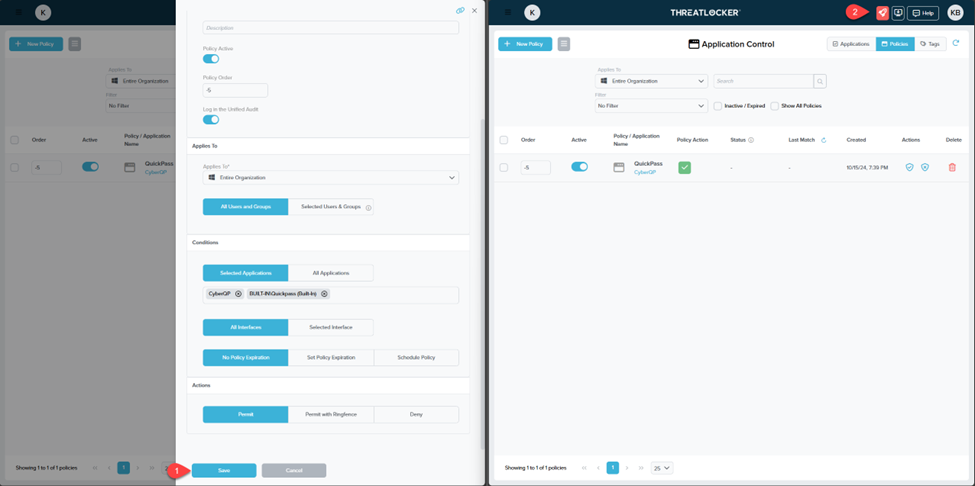Open Applies To dropdown in right window
This screenshot has width=975, height=486.
pos(651,81)
